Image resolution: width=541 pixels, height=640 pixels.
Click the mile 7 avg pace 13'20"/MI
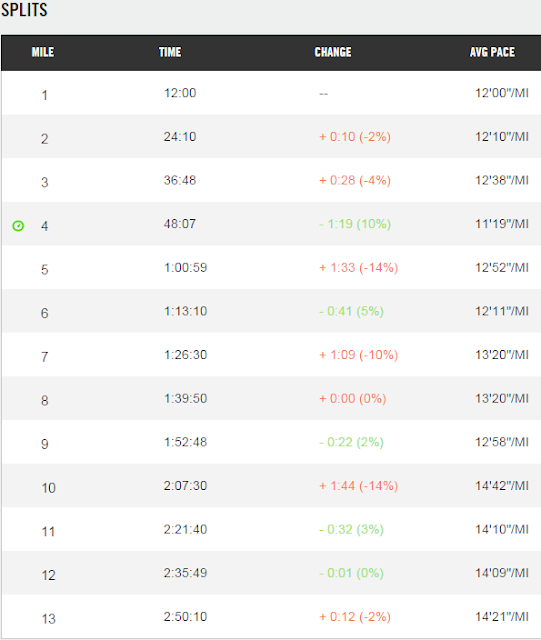point(502,355)
